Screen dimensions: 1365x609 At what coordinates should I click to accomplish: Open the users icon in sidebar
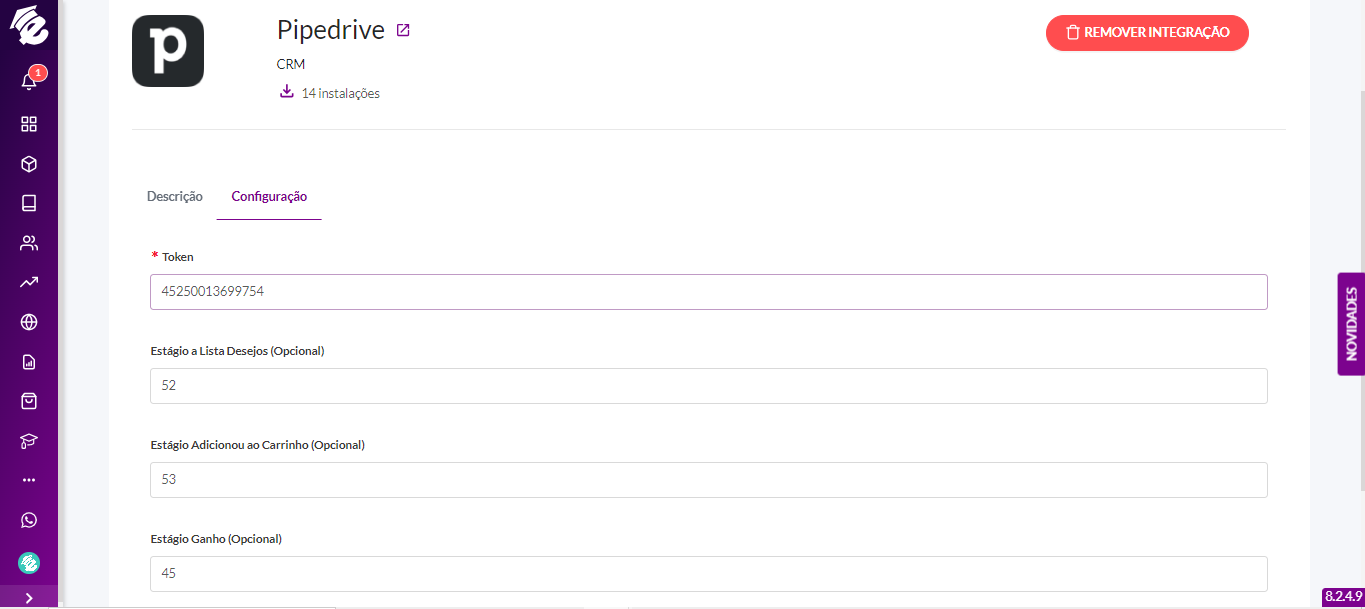29,243
